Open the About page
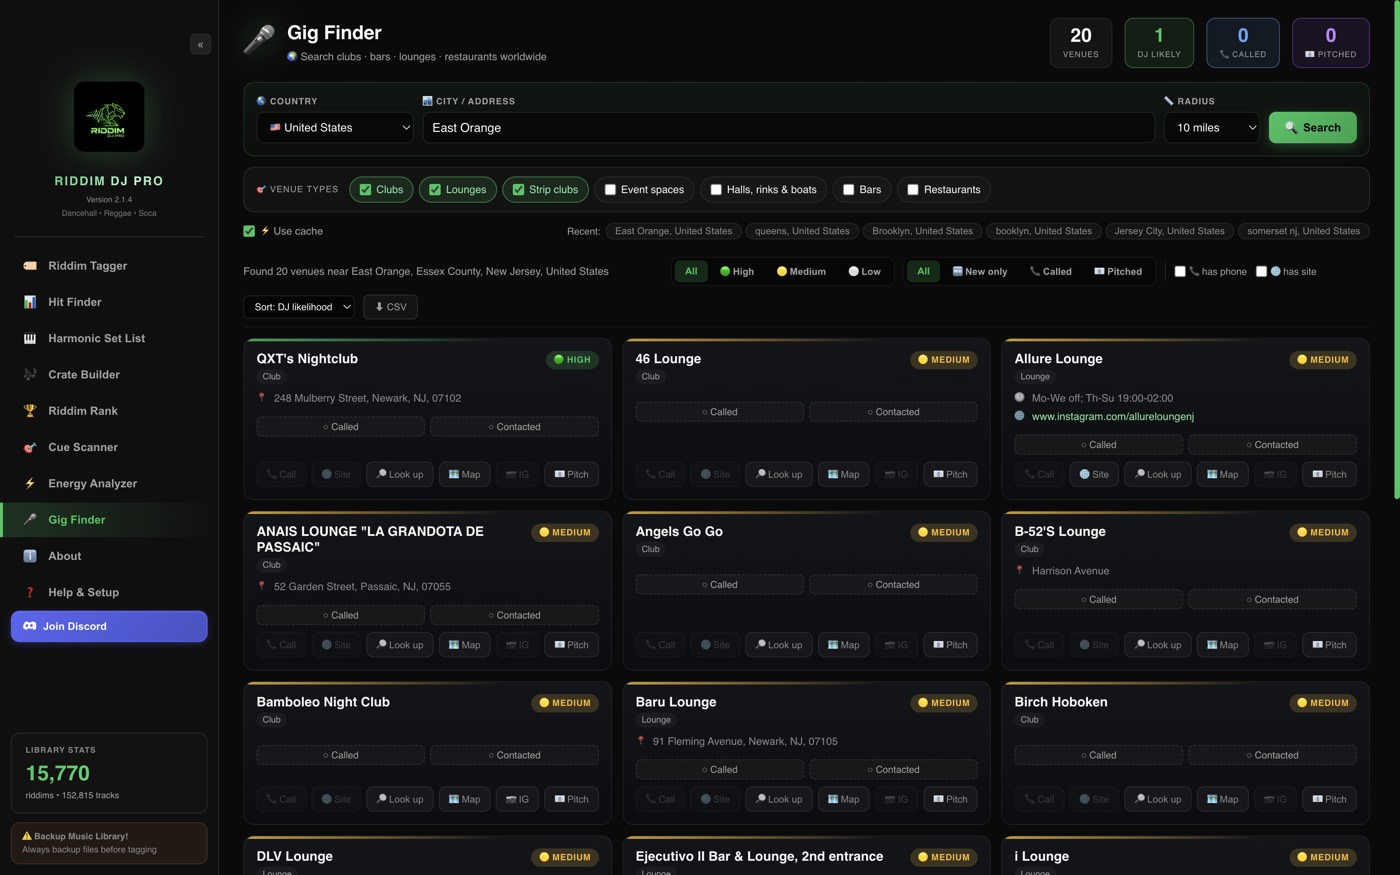 point(109,556)
